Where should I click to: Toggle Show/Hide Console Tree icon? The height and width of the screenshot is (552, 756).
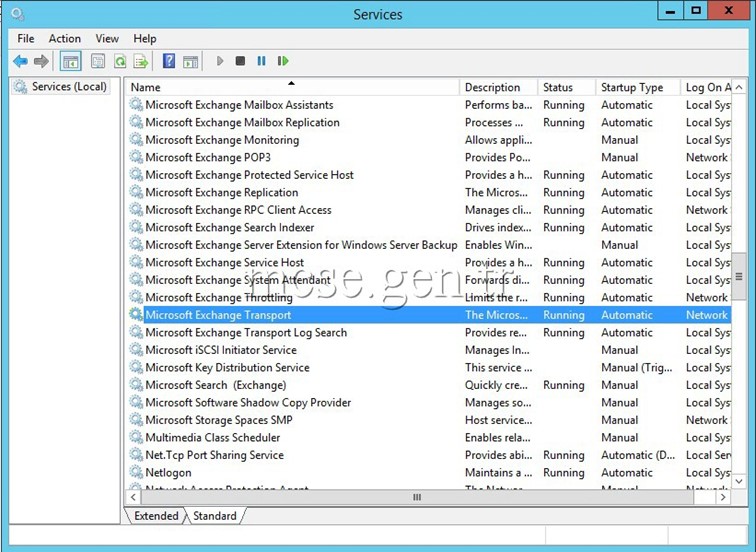71,61
